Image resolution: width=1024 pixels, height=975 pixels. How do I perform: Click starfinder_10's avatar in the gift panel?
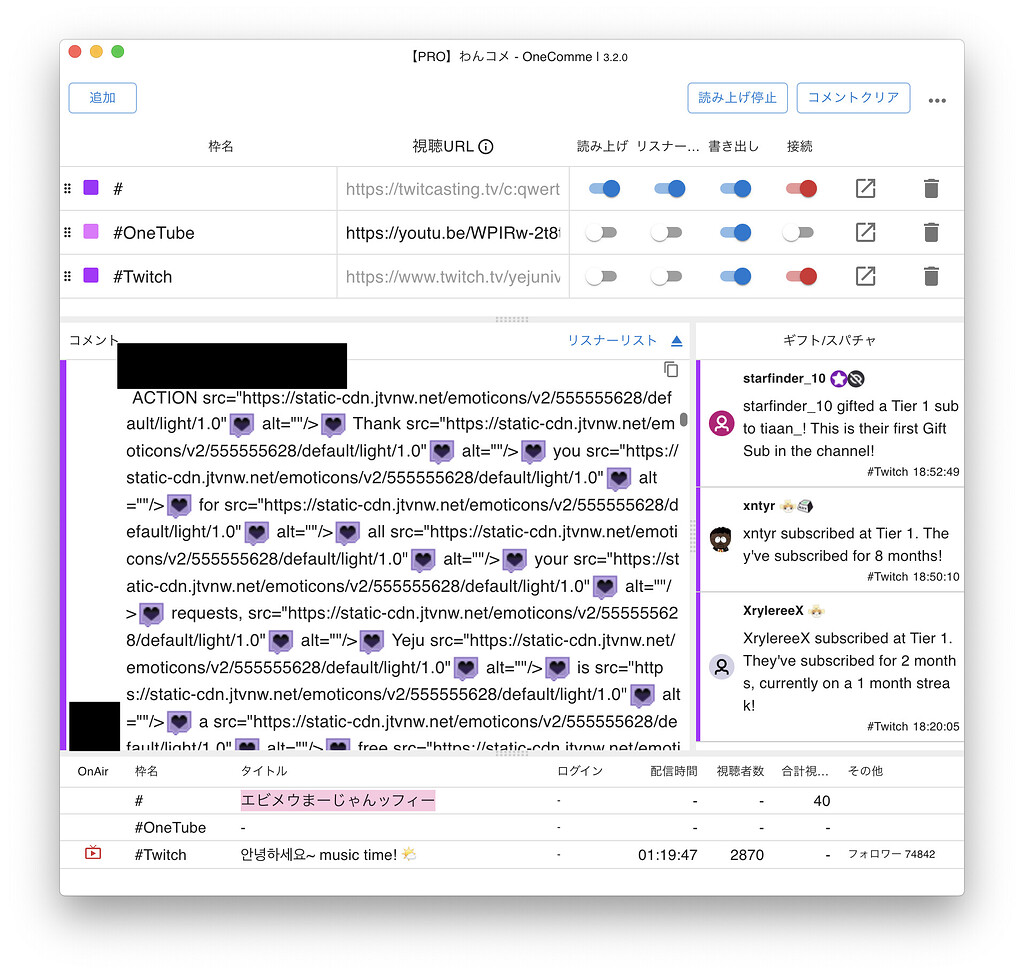click(x=721, y=423)
